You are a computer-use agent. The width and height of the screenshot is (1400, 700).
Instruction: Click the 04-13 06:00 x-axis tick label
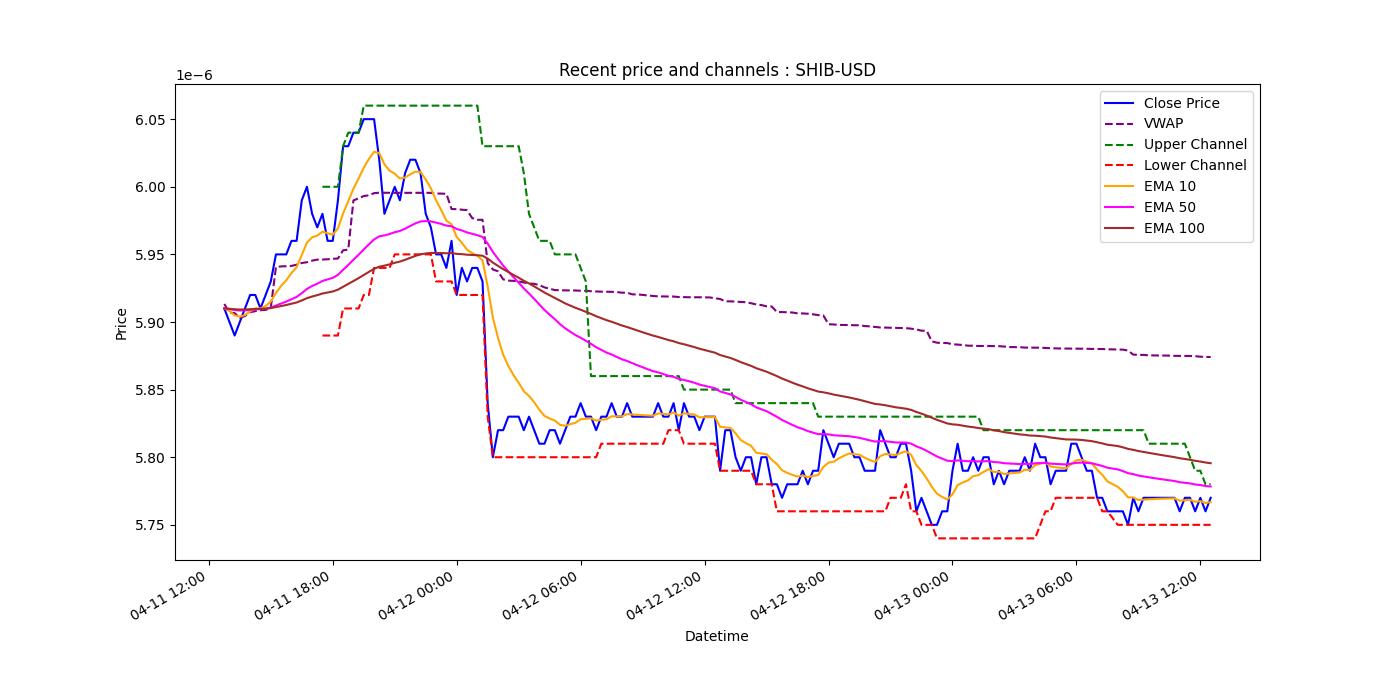pos(1039,597)
